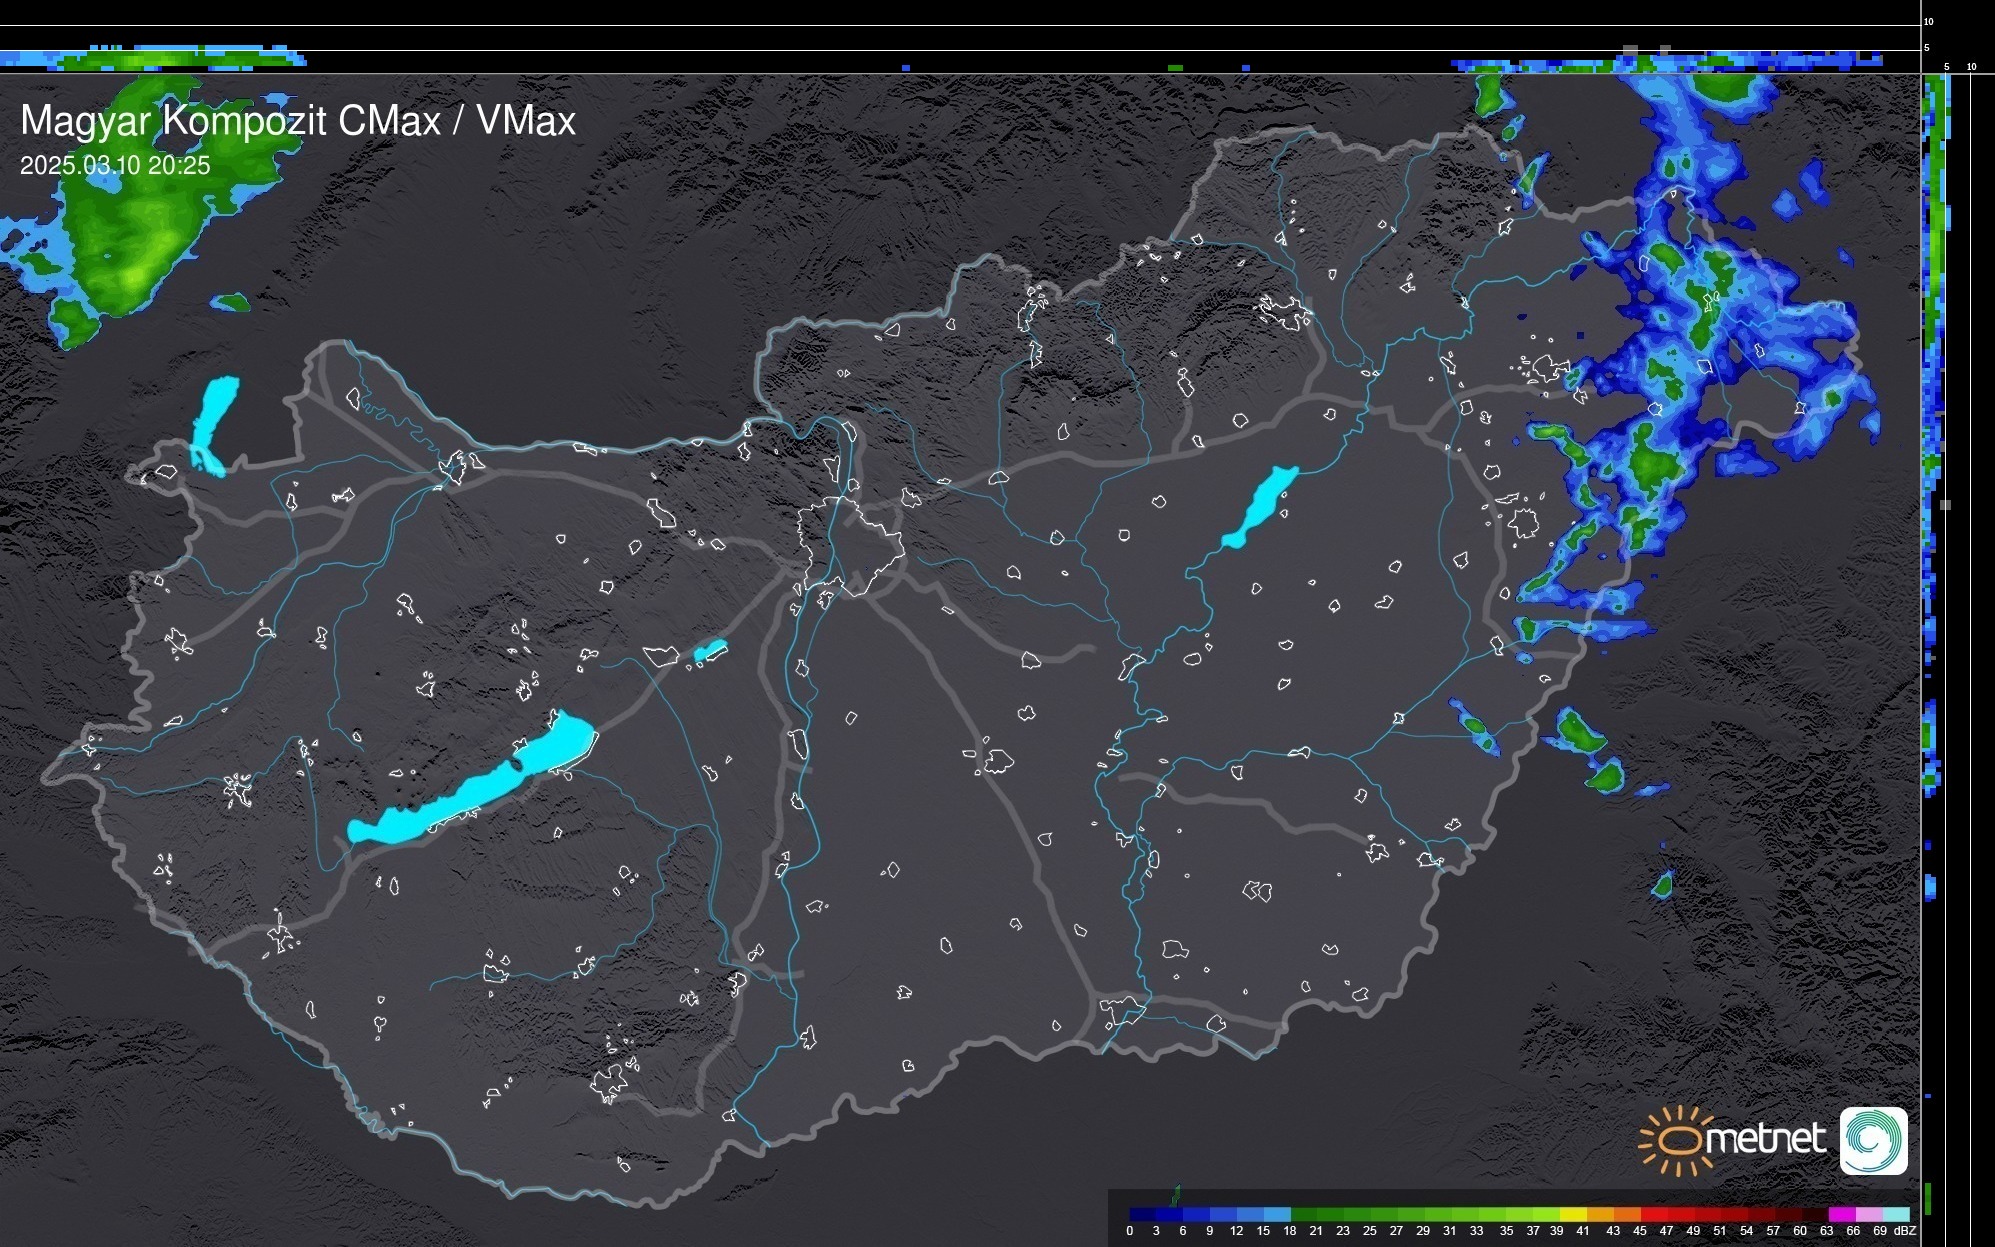Click the pink 66 dBZ legend swatch
The height and width of the screenshot is (1247, 1995).
tap(1868, 1214)
